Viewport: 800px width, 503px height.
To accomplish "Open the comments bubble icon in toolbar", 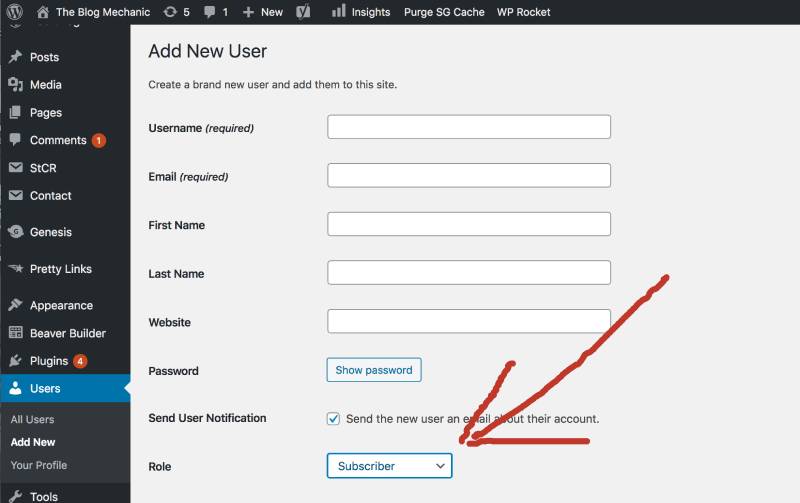I will pos(210,12).
